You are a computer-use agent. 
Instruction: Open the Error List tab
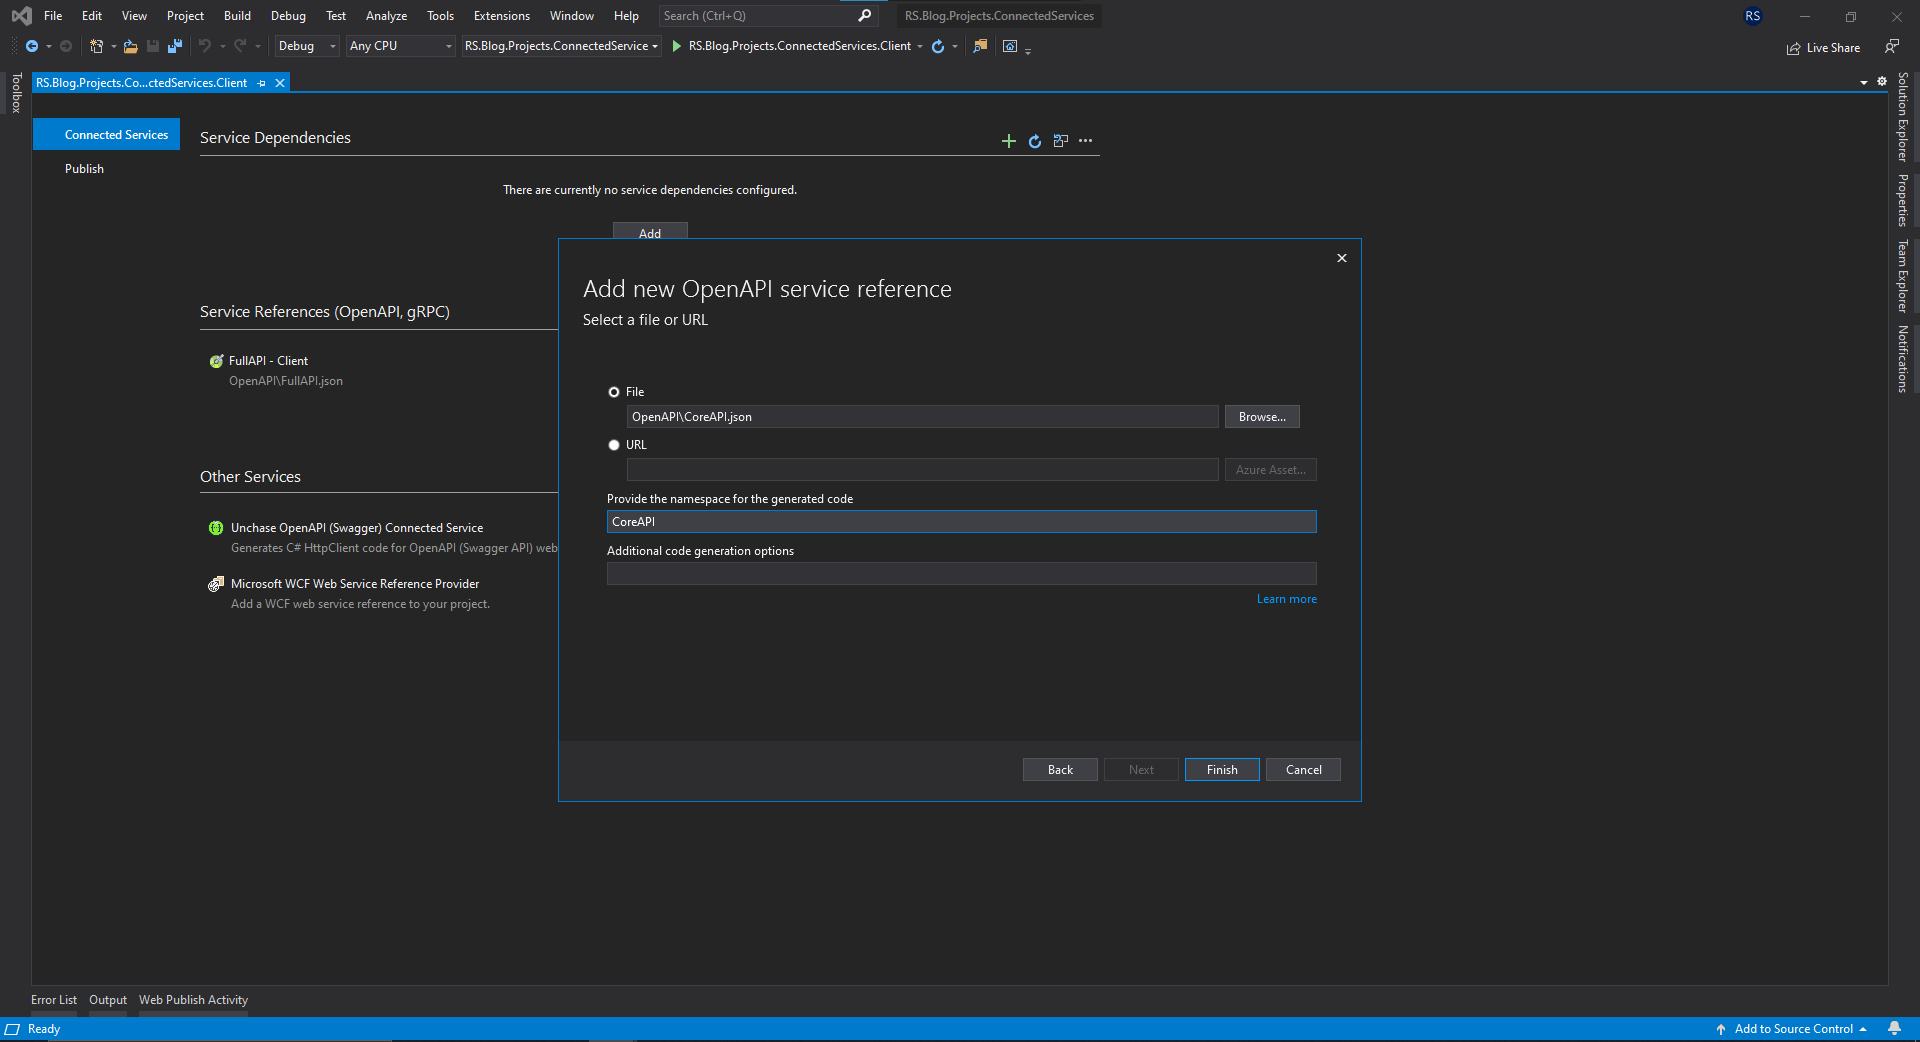54,1000
